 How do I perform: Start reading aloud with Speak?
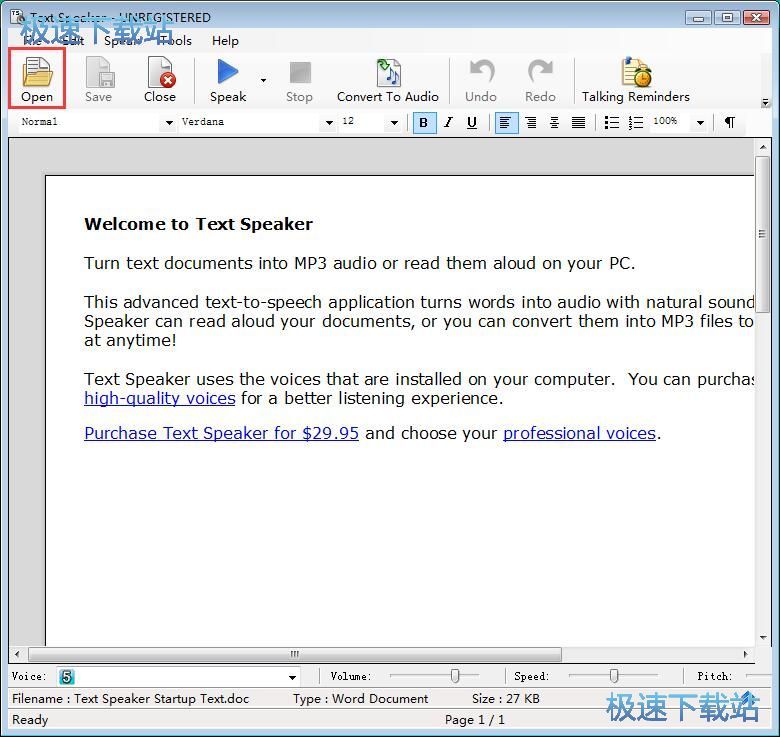coord(228,80)
